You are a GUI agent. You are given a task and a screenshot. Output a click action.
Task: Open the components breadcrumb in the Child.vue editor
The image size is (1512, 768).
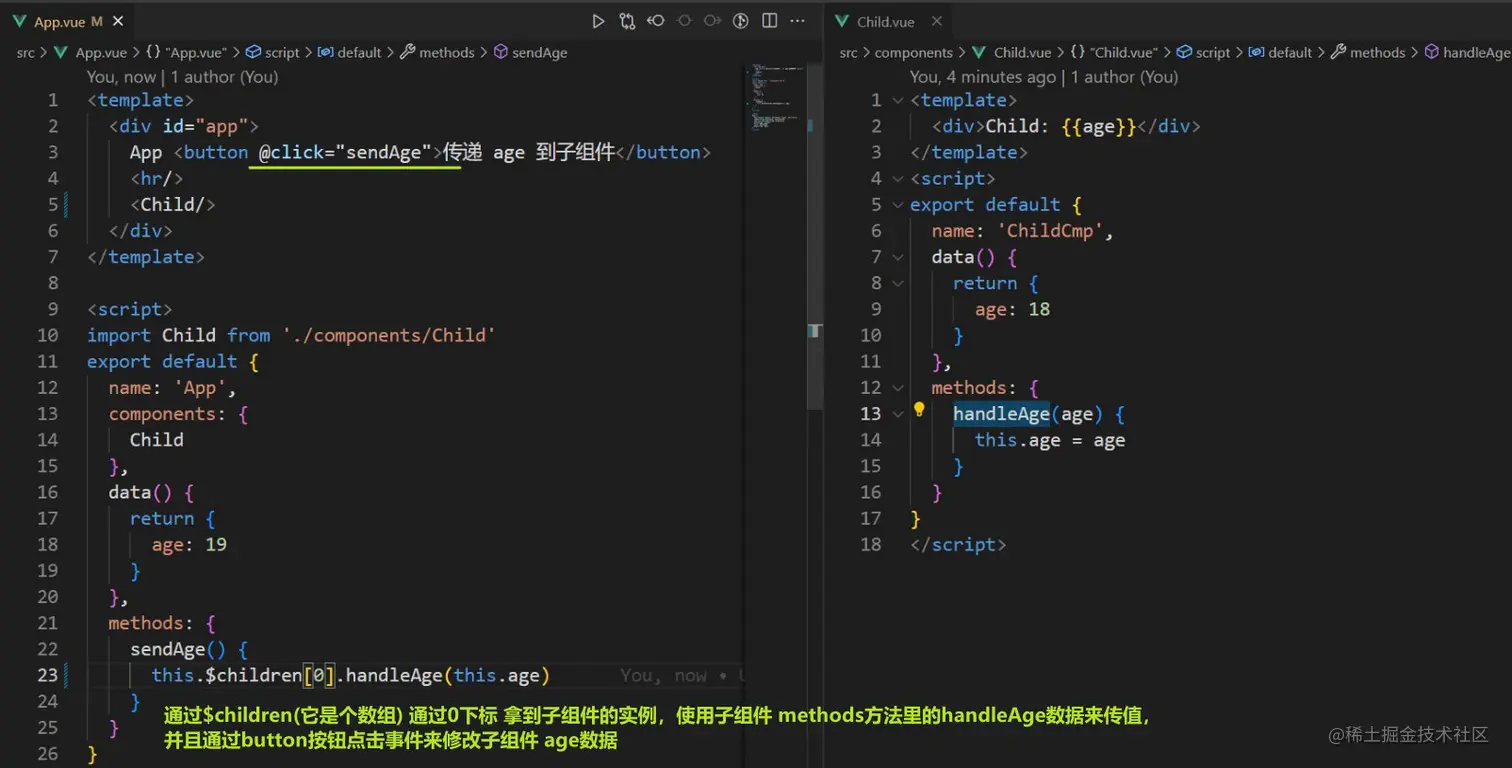(914, 52)
